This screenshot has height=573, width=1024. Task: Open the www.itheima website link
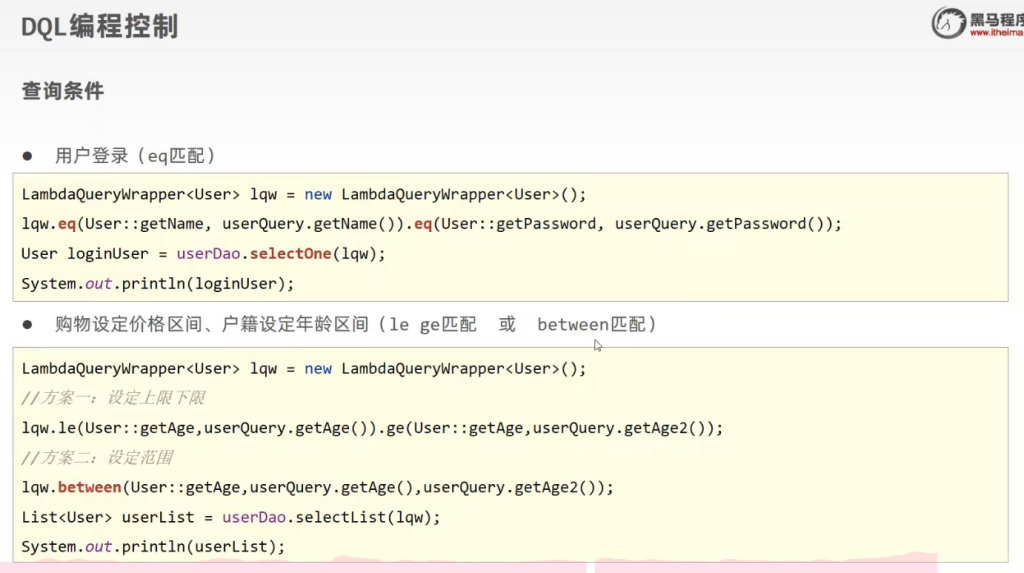click(x=996, y=33)
